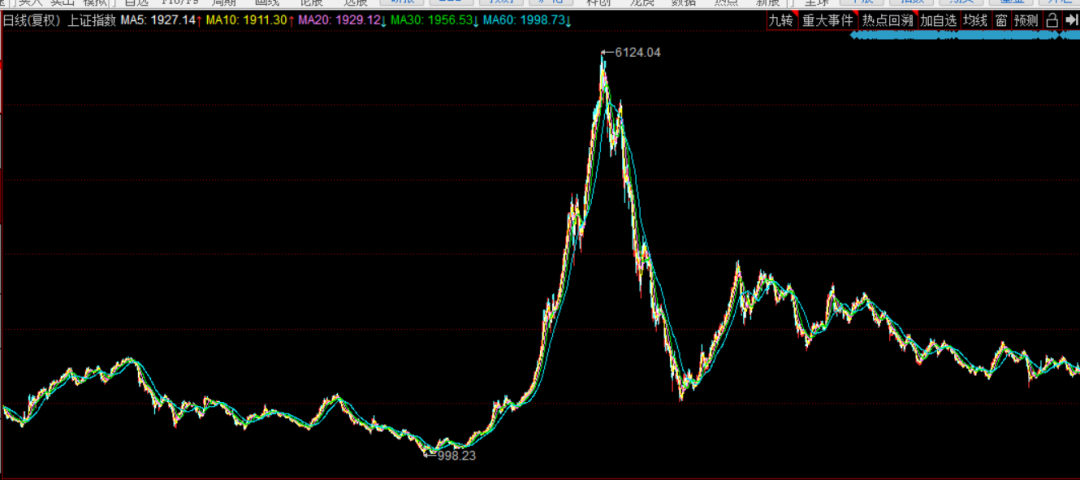Image resolution: width=1080 pixels, height=480 pixels.
Task: Select the MA20 1929.12 value
Action: pyautogui.click(x=342, y=21)
